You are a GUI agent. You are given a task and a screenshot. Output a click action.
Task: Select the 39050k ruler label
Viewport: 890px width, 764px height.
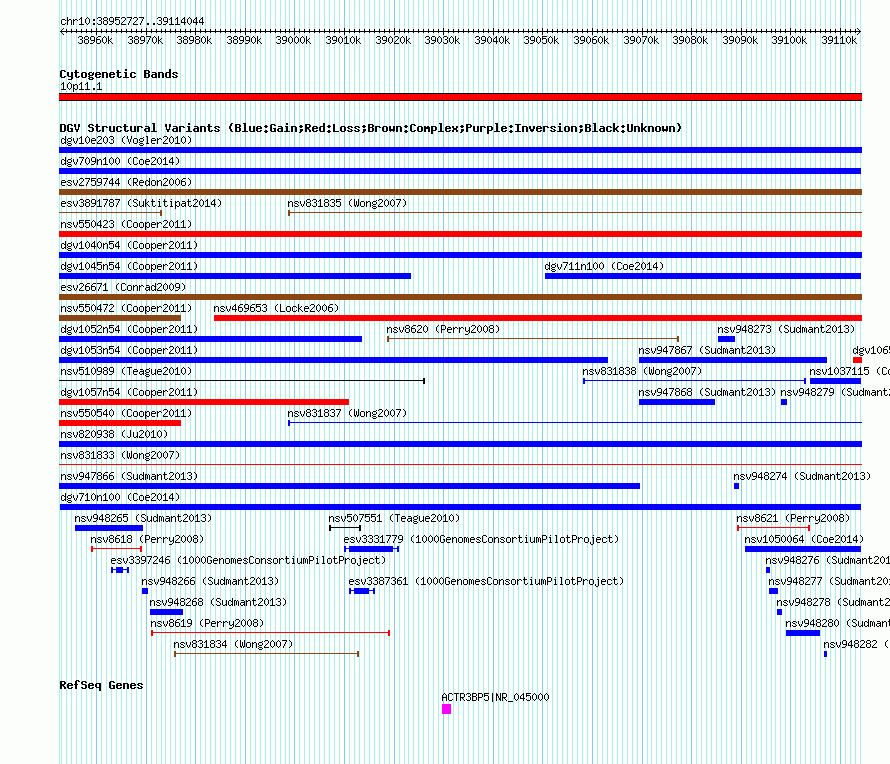(x=541, y=40)
